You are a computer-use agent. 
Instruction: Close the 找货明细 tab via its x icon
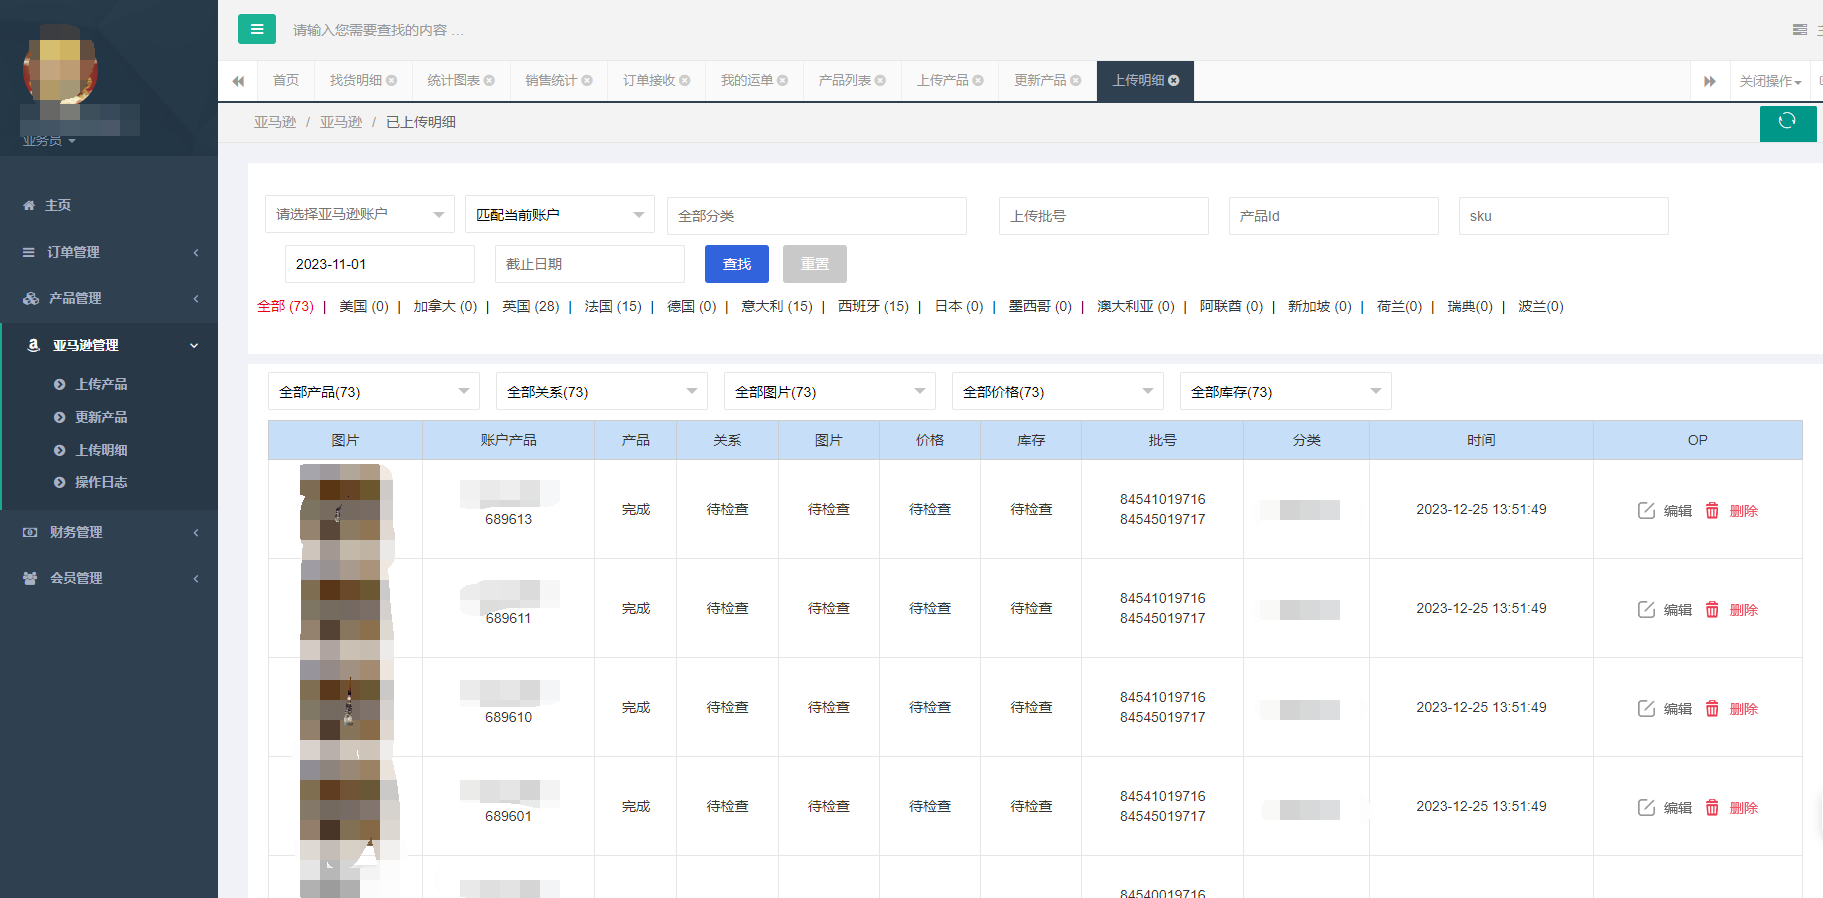point(392,81)
